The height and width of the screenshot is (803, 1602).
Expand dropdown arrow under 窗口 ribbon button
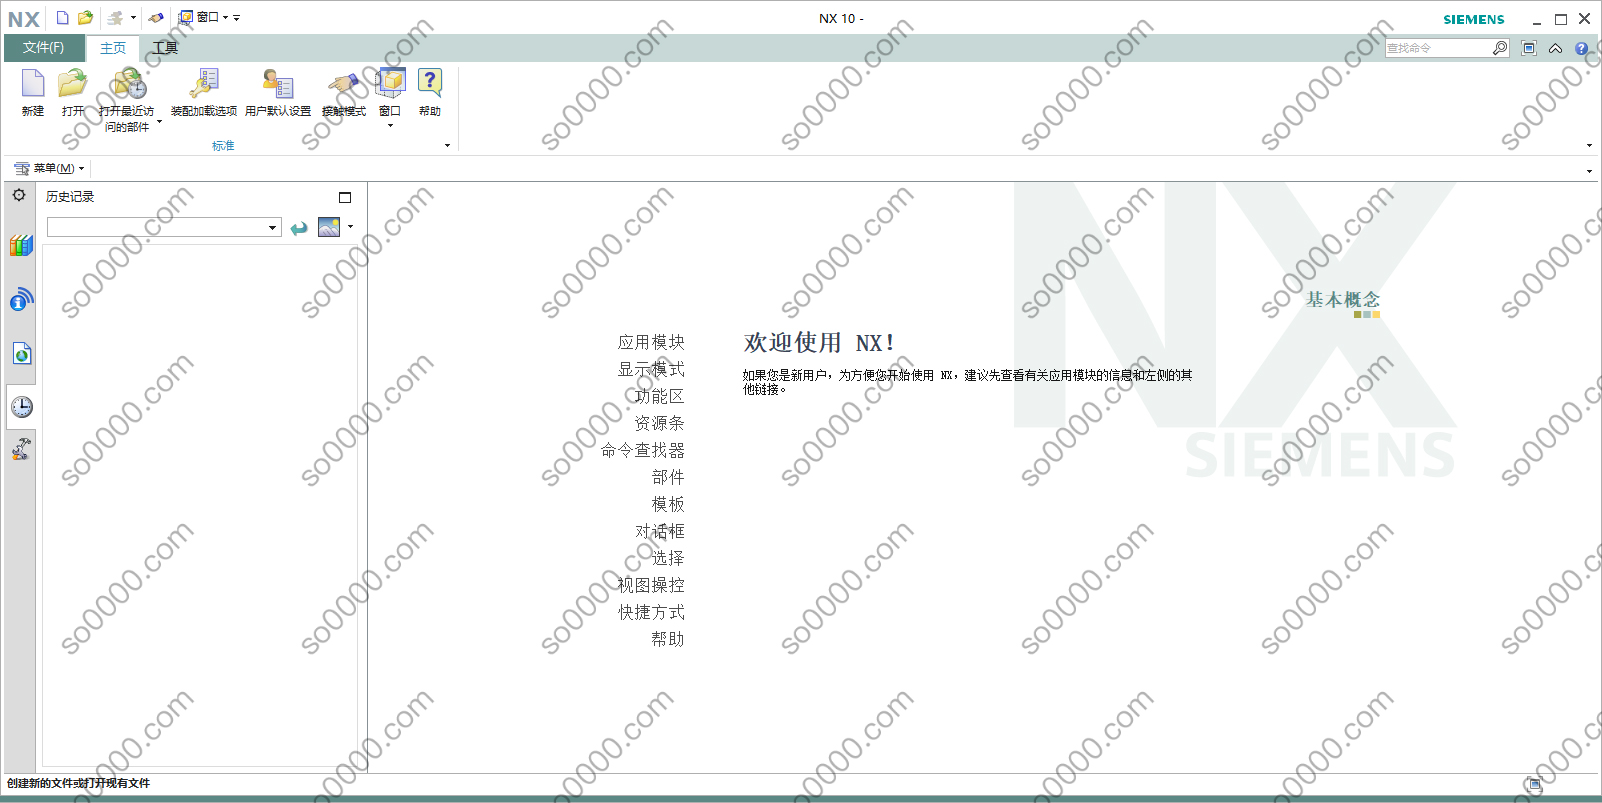pyautogui.click(x=390, y=126)
